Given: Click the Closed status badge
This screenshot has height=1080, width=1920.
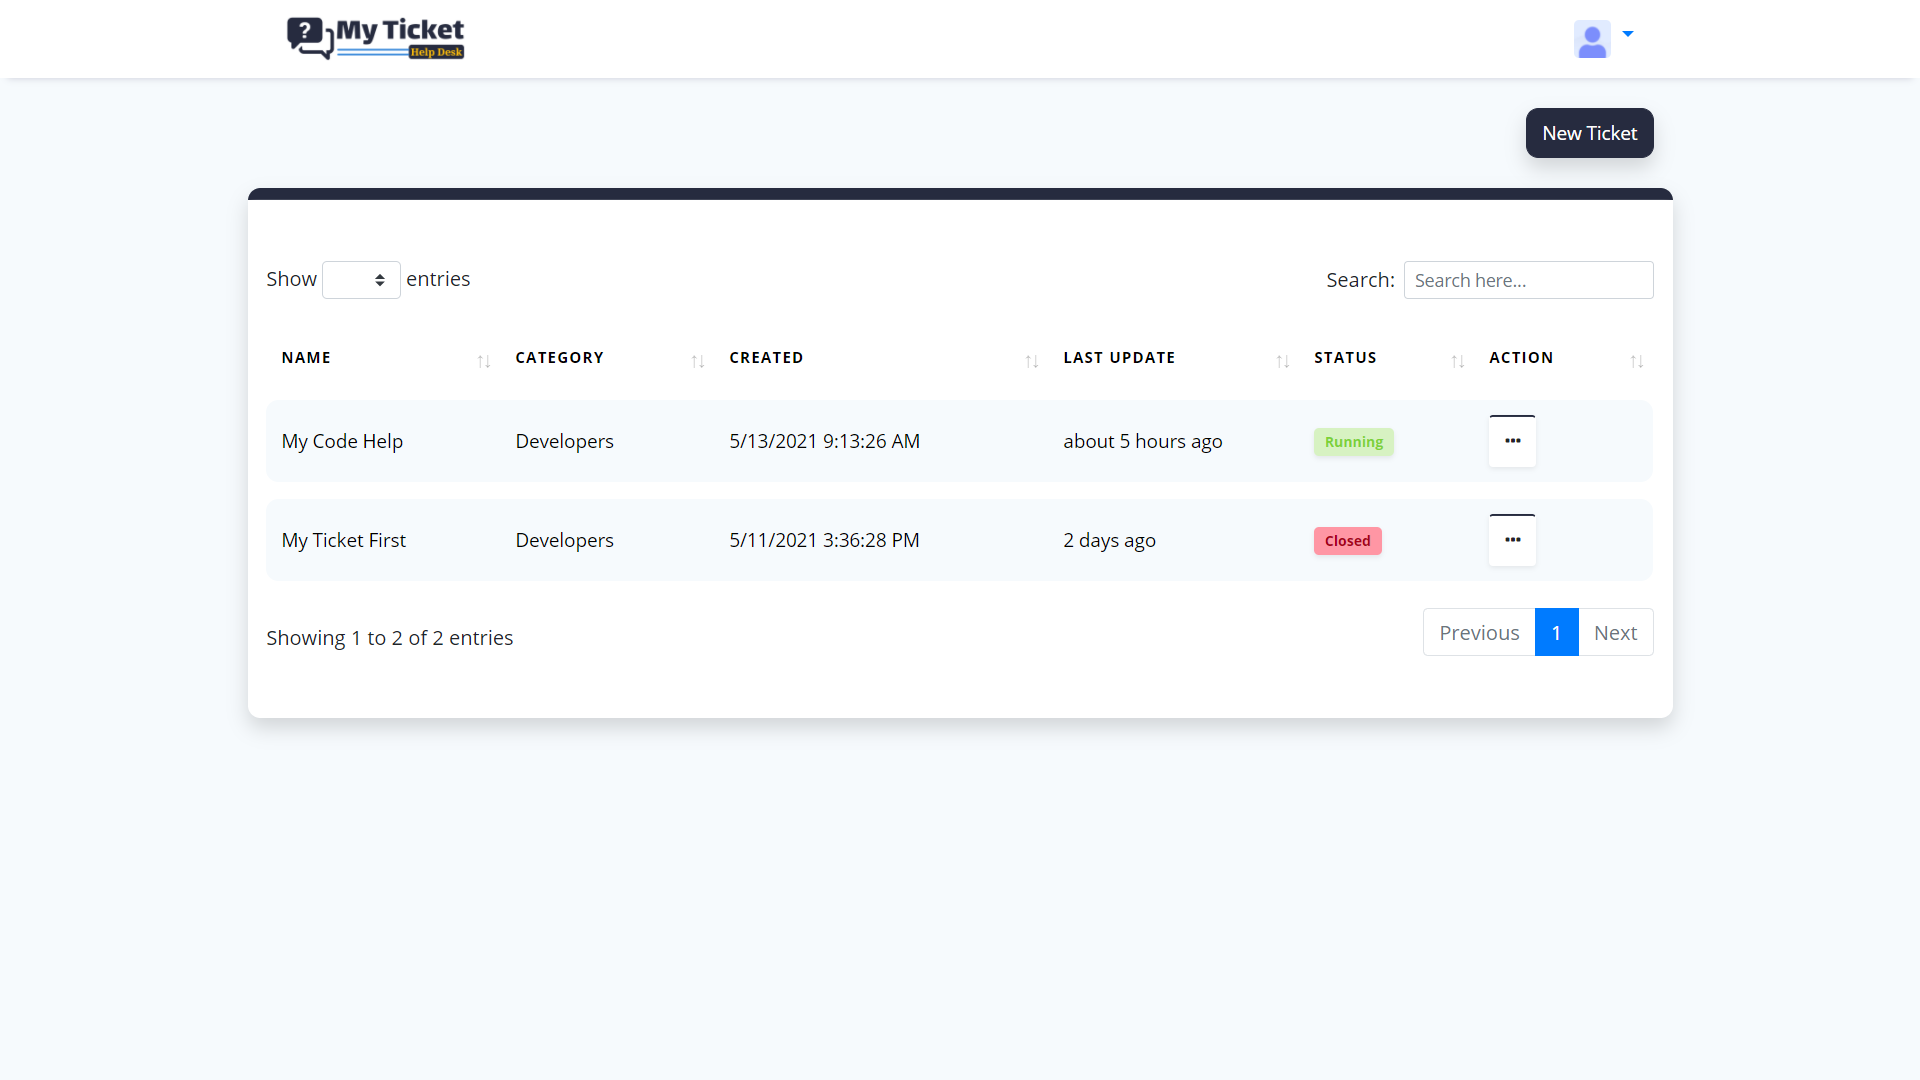Looking at the screenshot, I should tap(1347, 540).
